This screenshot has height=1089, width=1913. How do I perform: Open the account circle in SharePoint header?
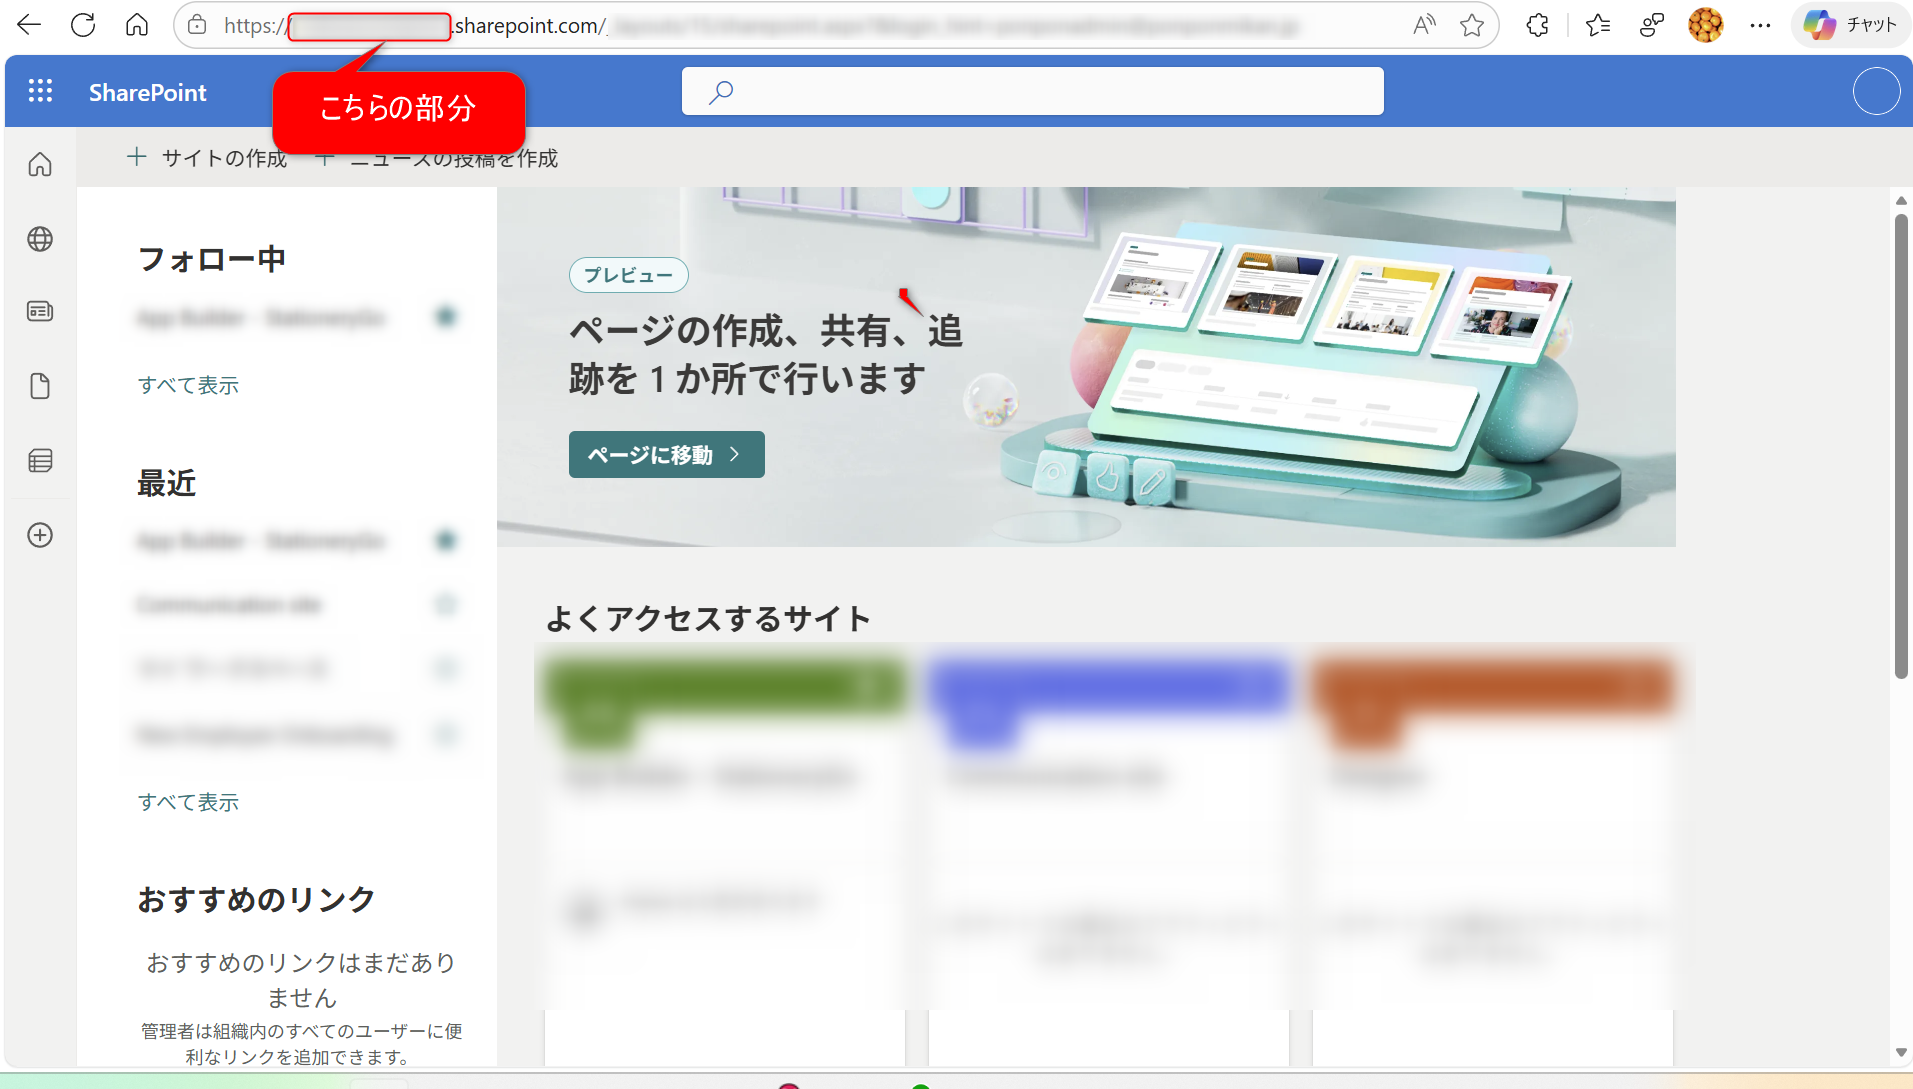tap(1876, 91)
